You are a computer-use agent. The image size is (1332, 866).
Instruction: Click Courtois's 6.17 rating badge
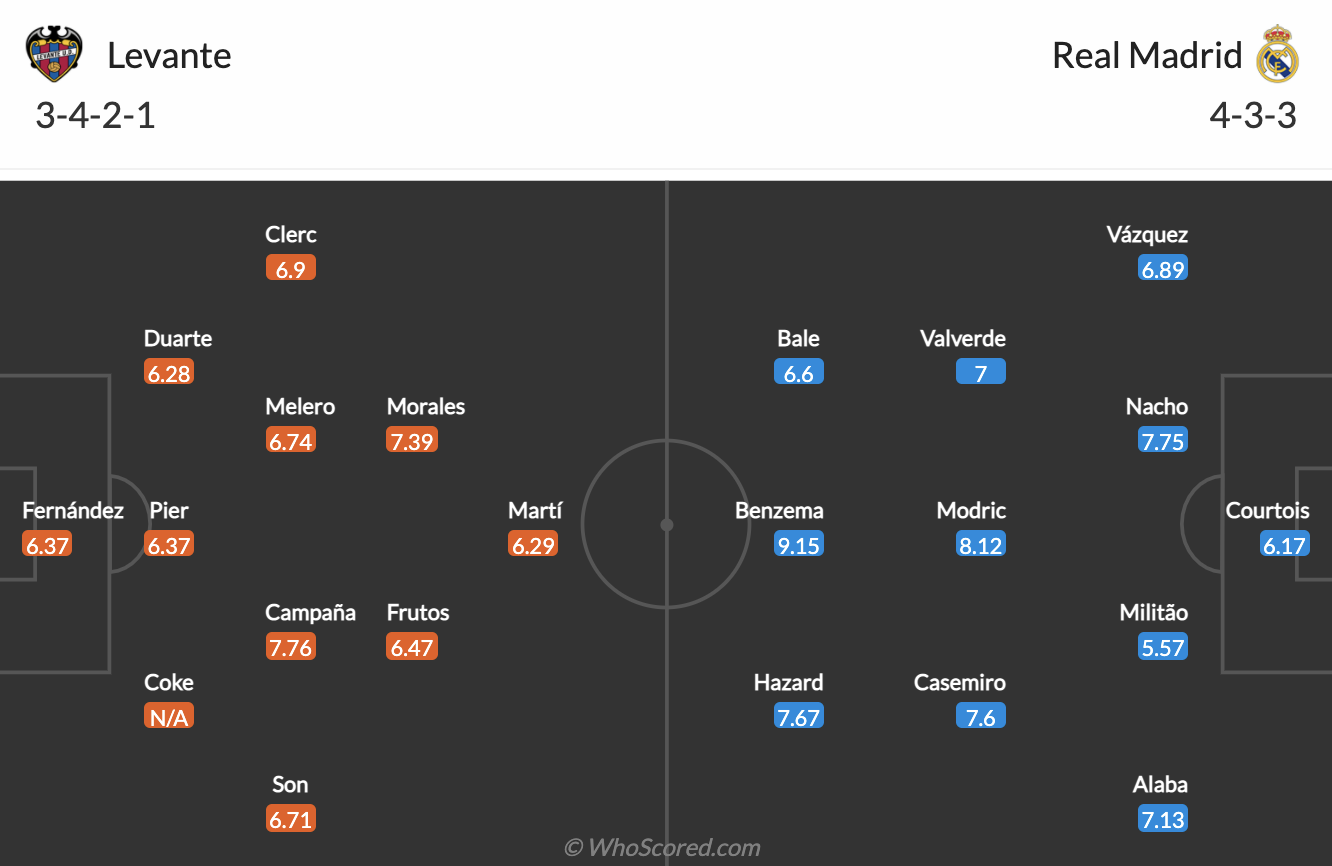(x=1284, y=545)
